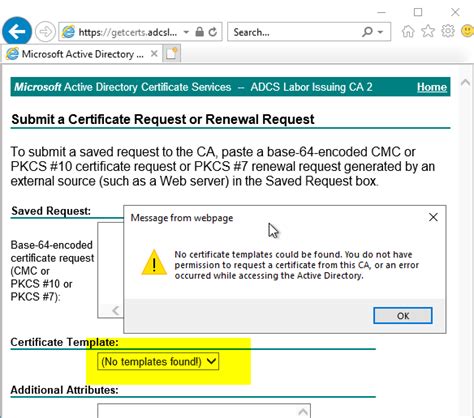Click the magnifying glass search icon
474x418 pixels.
(x=367, y=32)
